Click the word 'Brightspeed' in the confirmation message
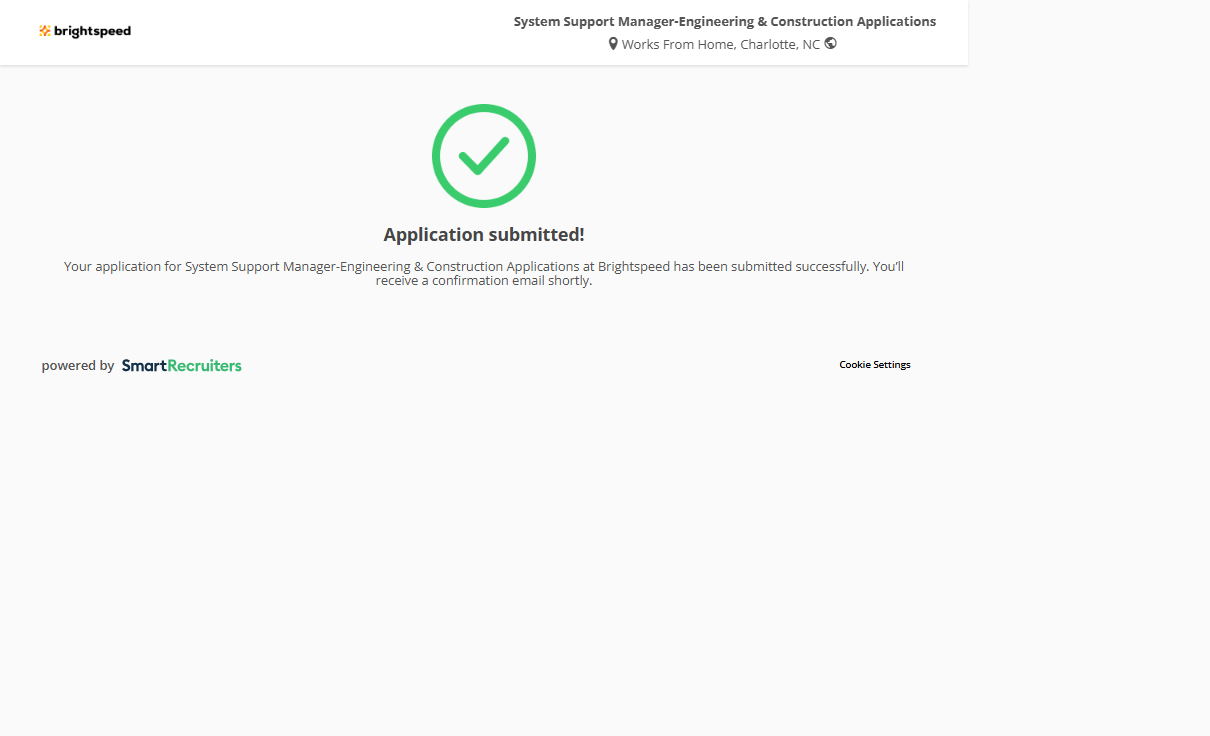 (634, 267)
